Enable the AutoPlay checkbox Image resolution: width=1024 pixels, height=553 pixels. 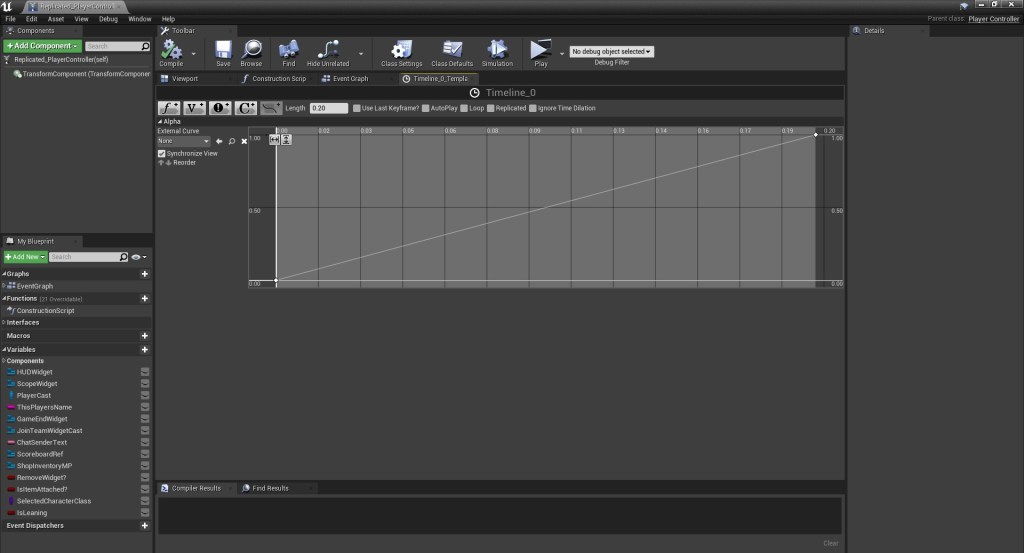(x=426, y=108)
